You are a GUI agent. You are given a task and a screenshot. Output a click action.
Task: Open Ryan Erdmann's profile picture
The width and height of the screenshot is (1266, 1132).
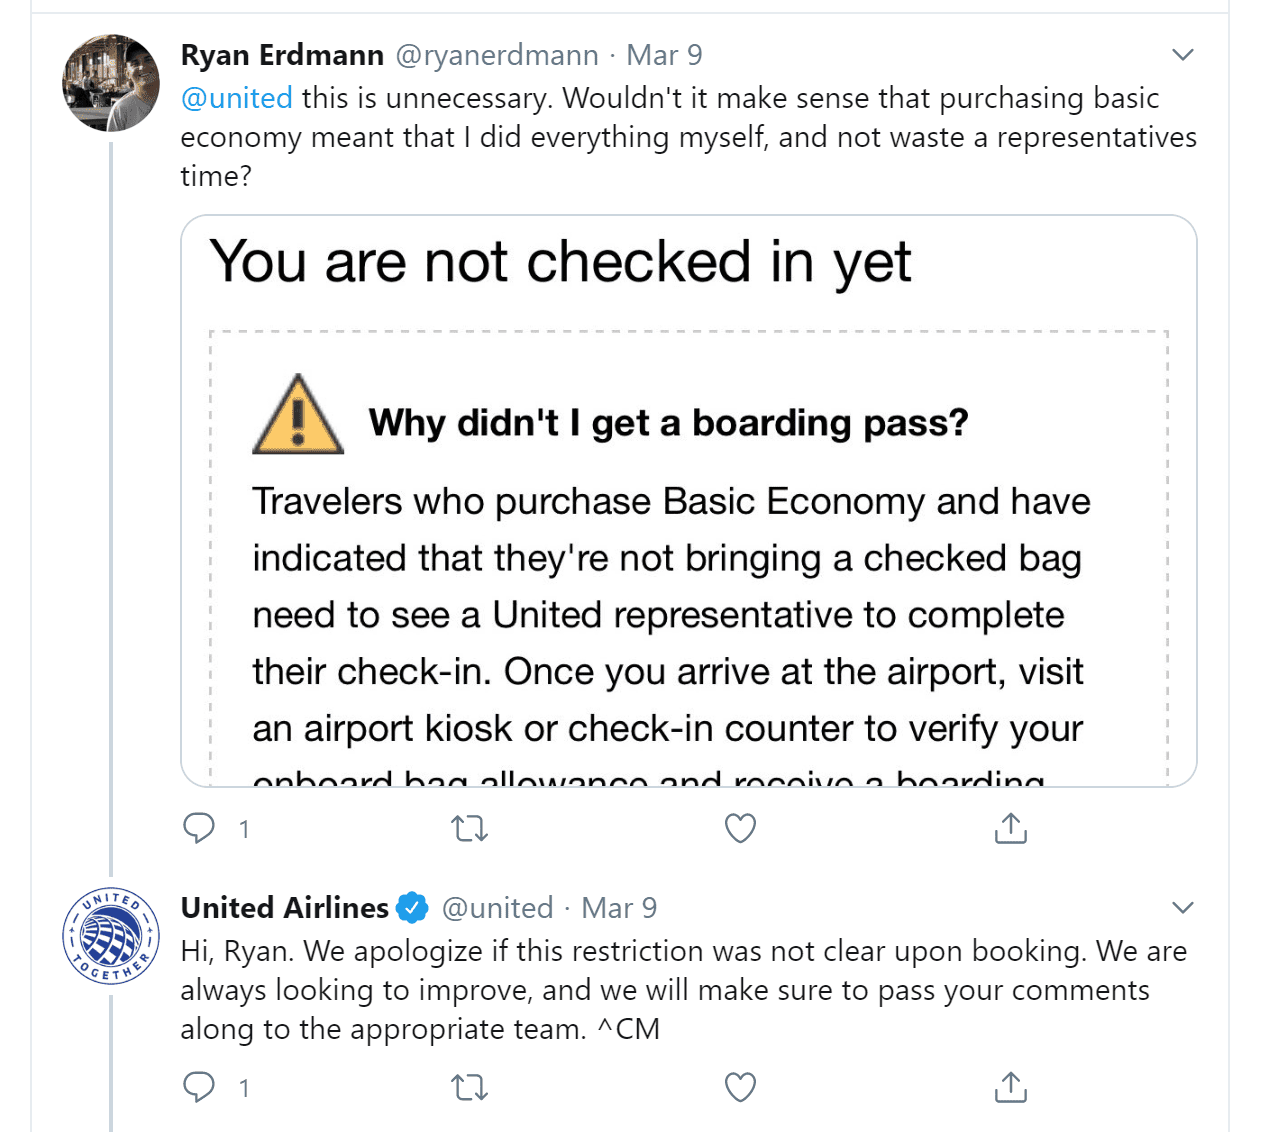[111, 83]
